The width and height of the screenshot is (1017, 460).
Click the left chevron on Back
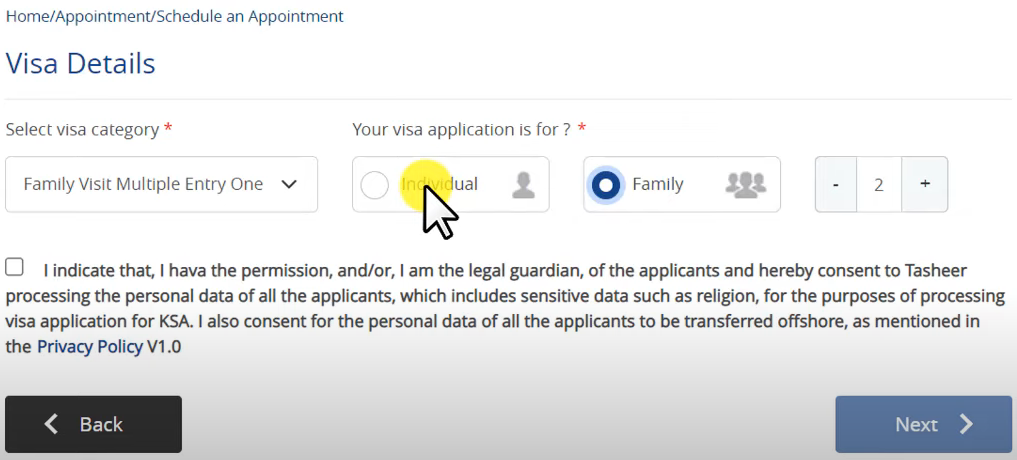pos(51,424)
